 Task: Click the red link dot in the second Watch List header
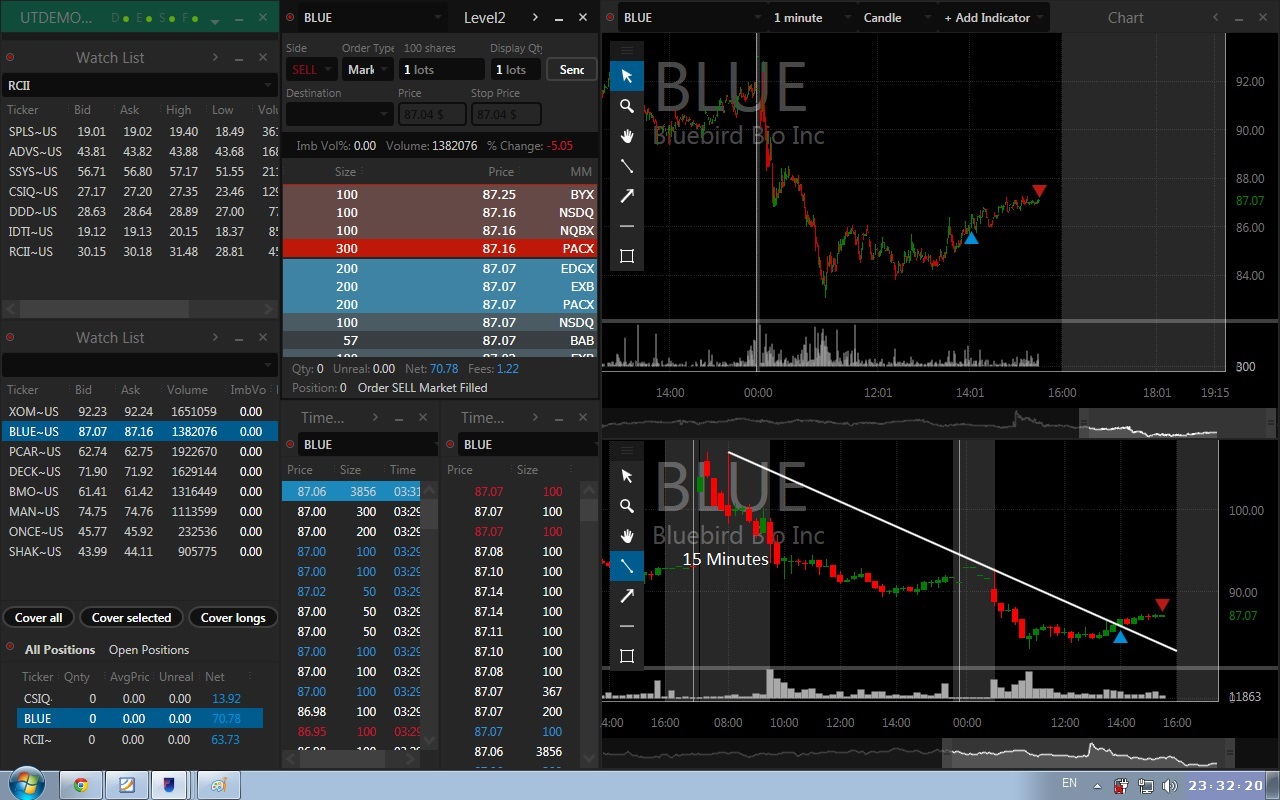[x=10, y=338]
